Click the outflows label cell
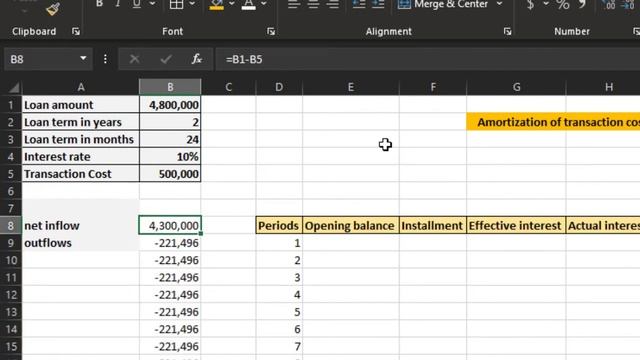Viewport: 640px width, 360px height. pos(81,243)
